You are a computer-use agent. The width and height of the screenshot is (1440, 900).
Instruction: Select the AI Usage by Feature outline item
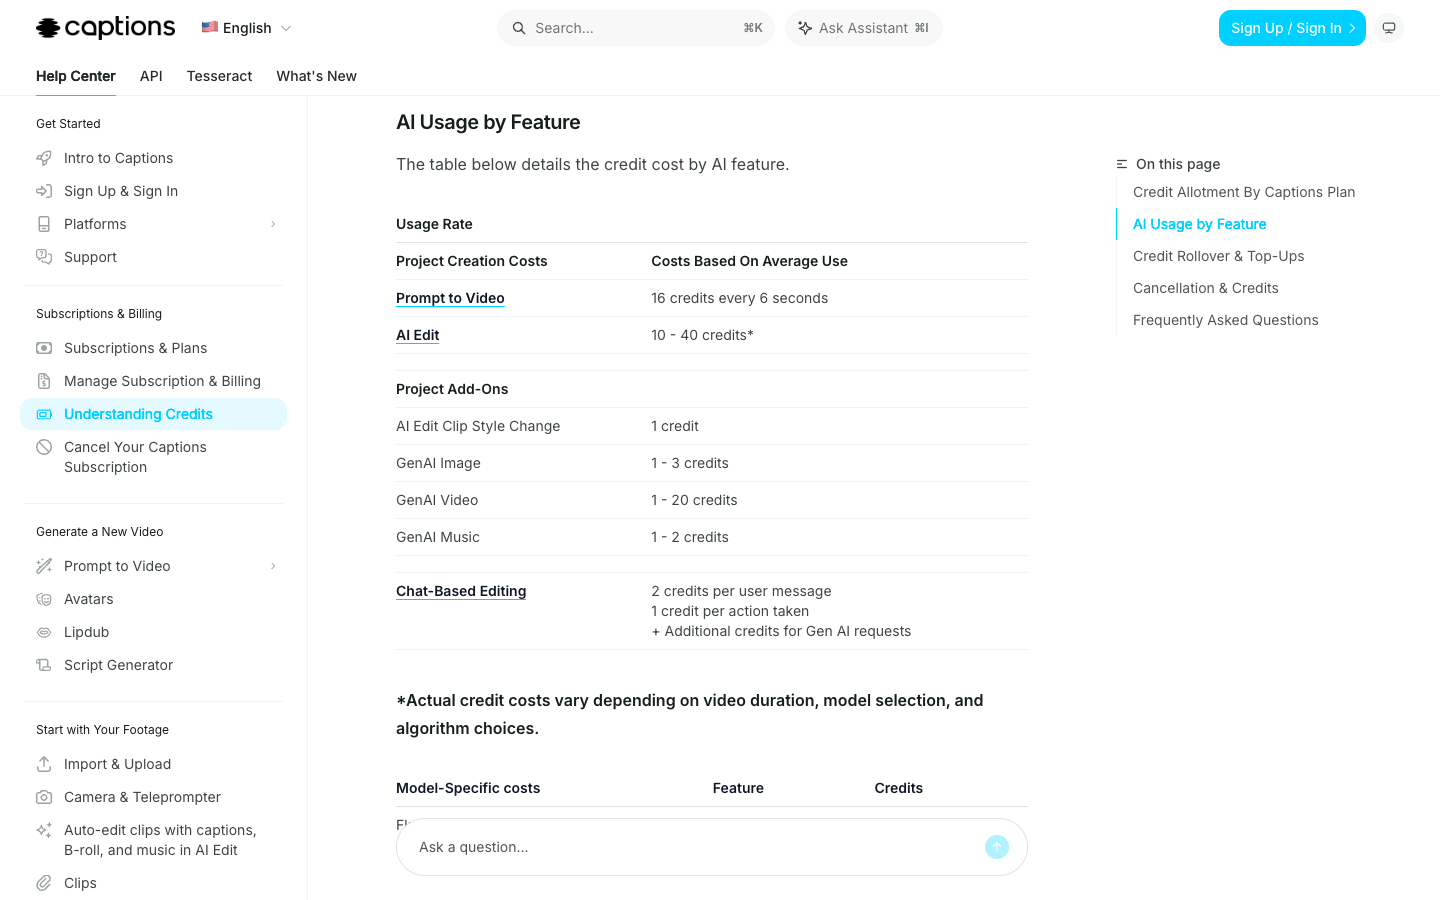tap(1199, 224)
